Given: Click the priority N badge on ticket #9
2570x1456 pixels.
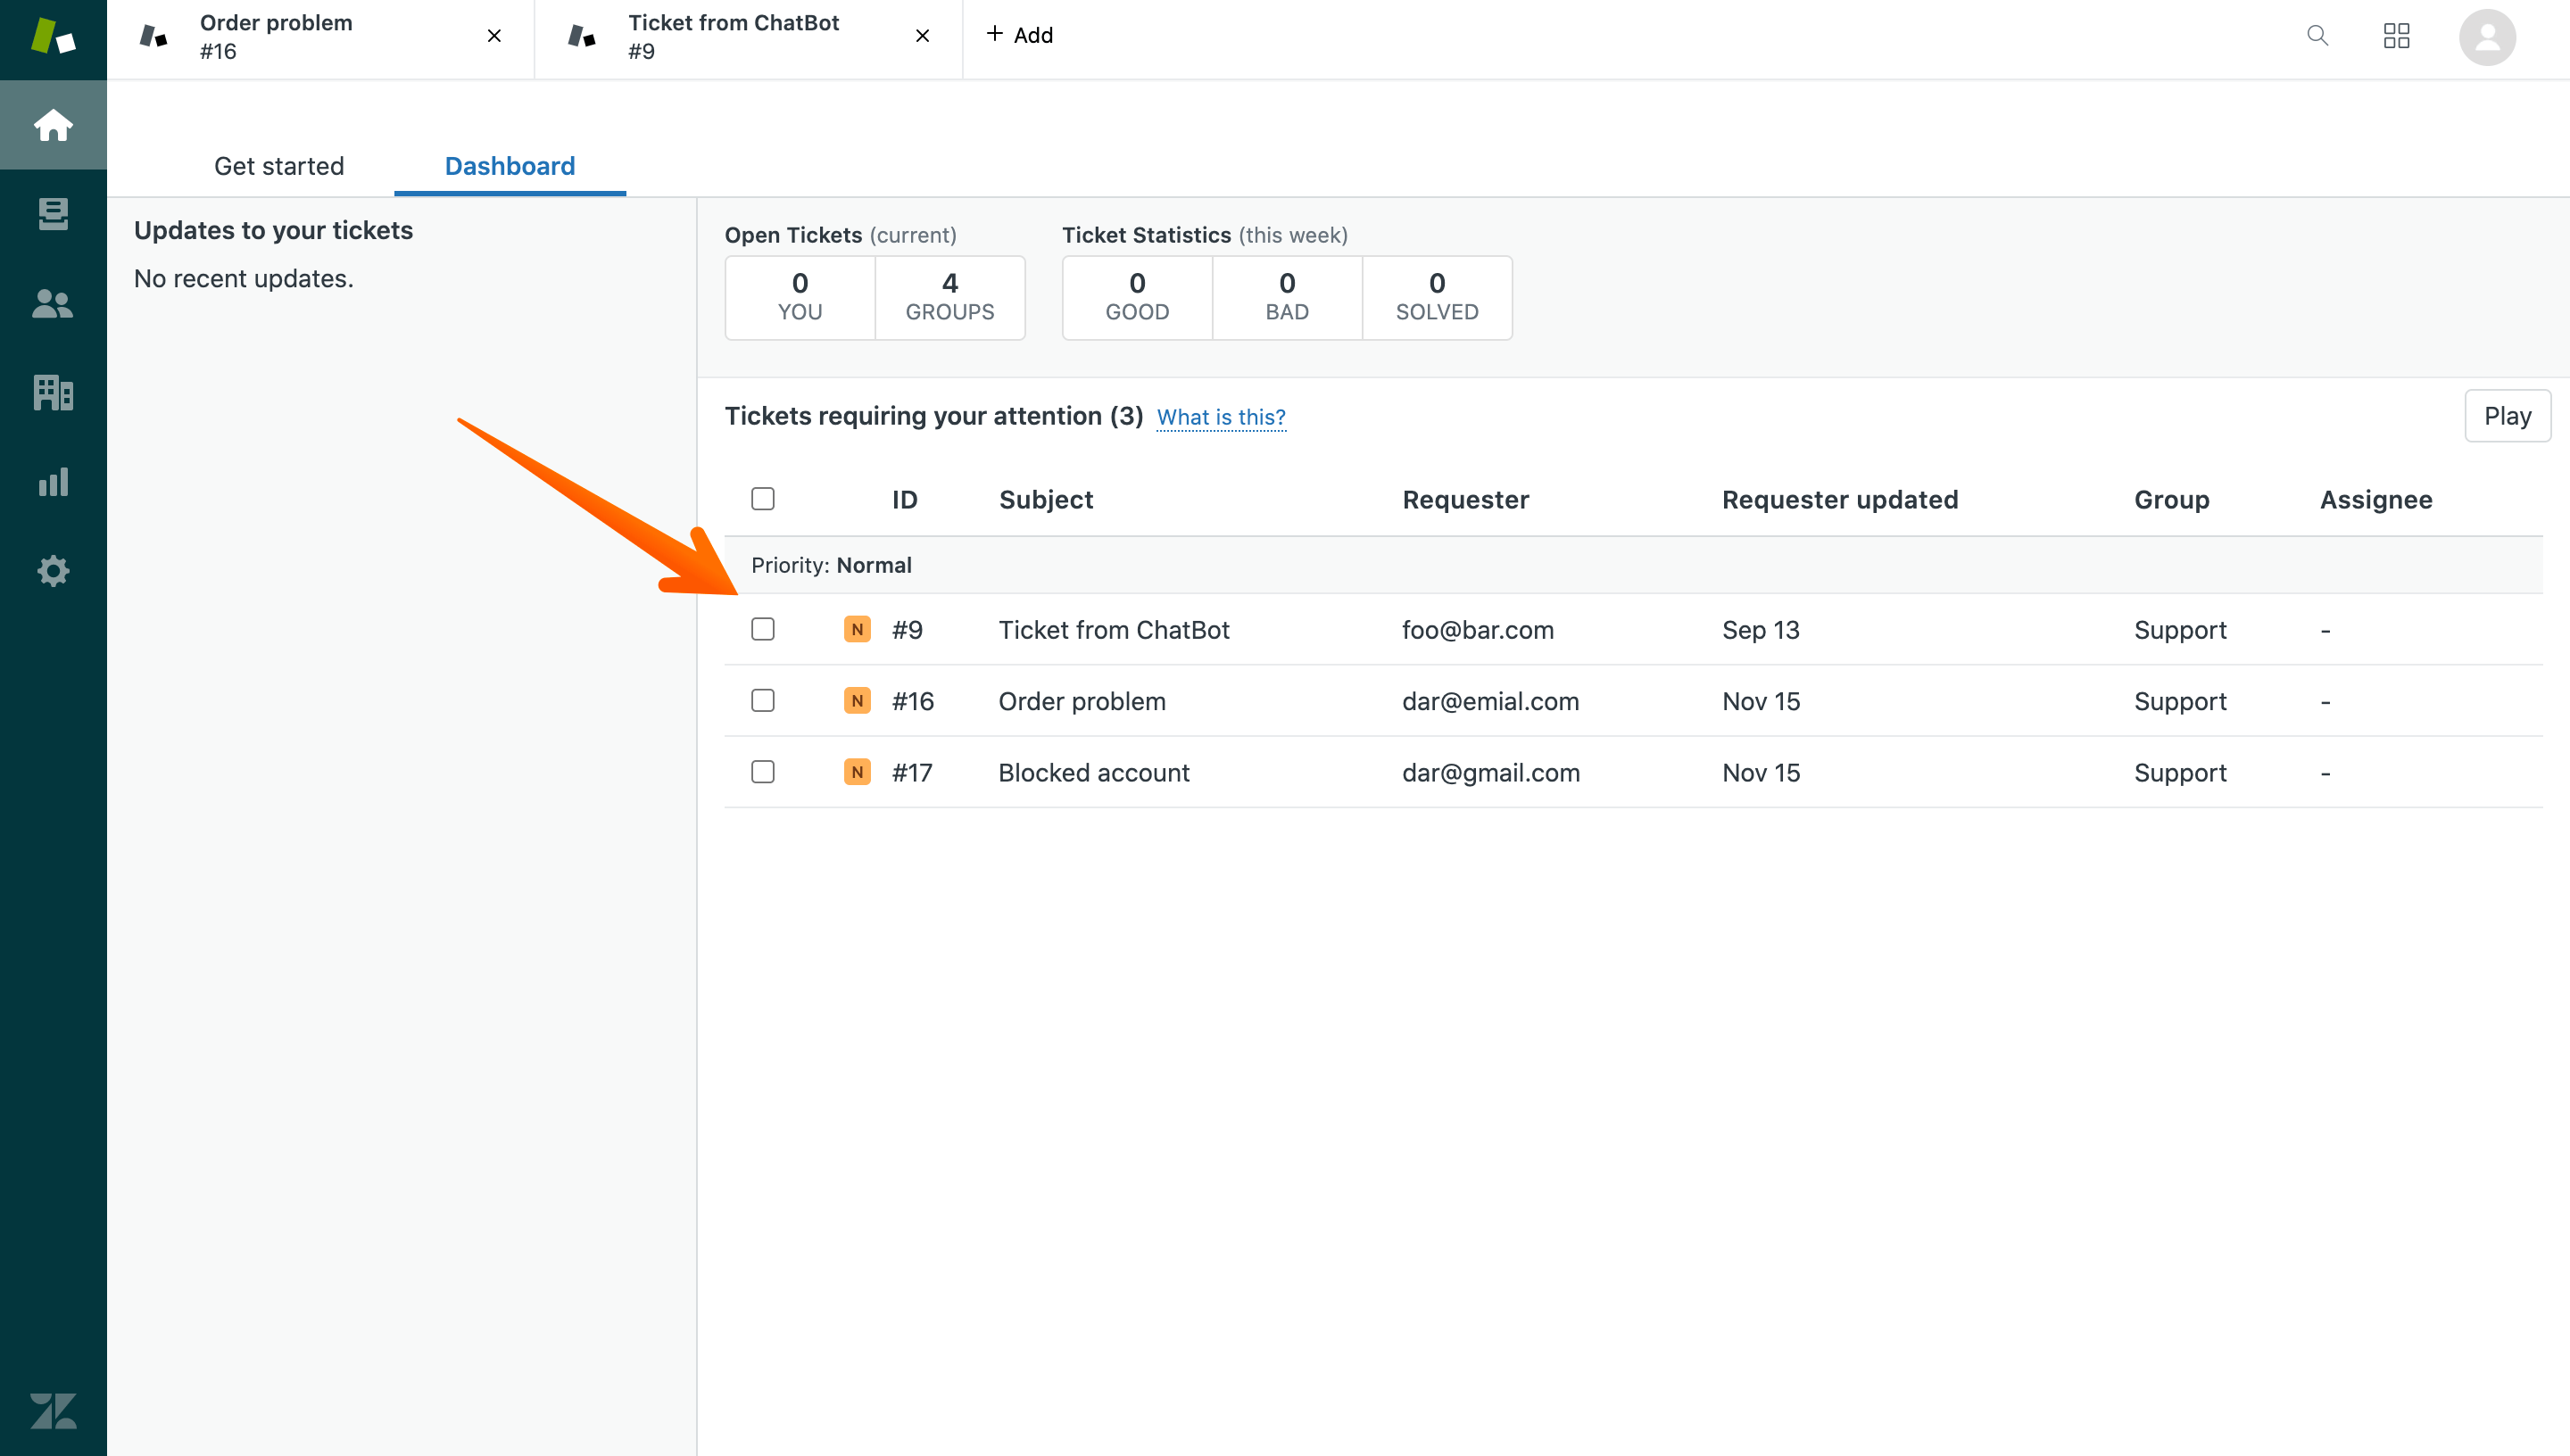Looking at the screenshot, I should coord(857,629).
